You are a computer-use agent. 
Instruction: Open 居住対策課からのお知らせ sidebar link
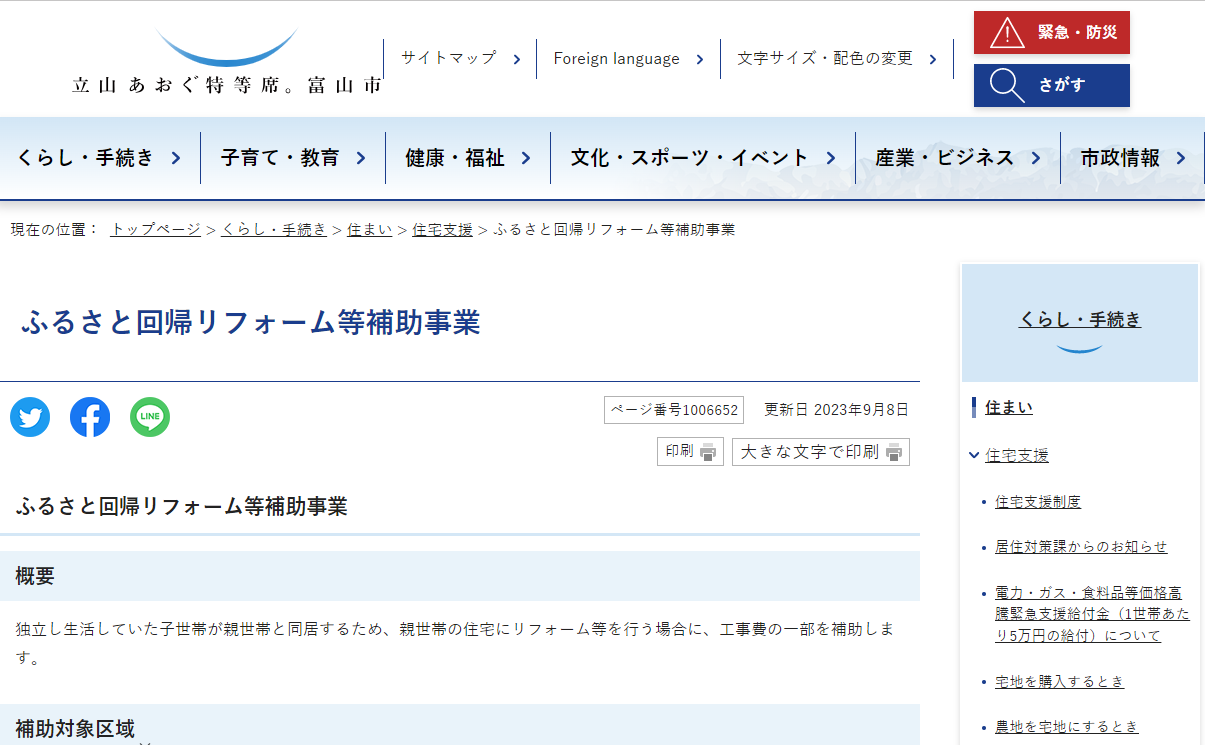pyautogui.click(x=1081, y=547)
